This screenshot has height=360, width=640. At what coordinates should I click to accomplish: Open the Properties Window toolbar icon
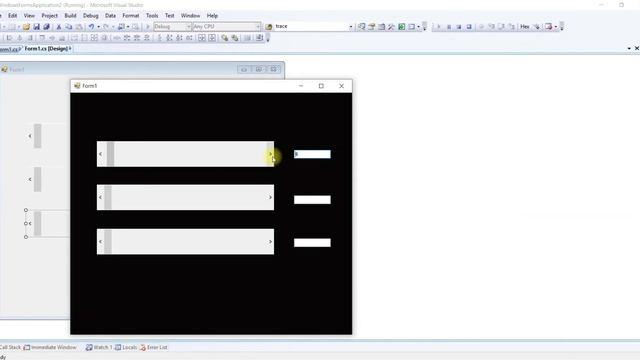pyautogui.click(x=371, y=27)
